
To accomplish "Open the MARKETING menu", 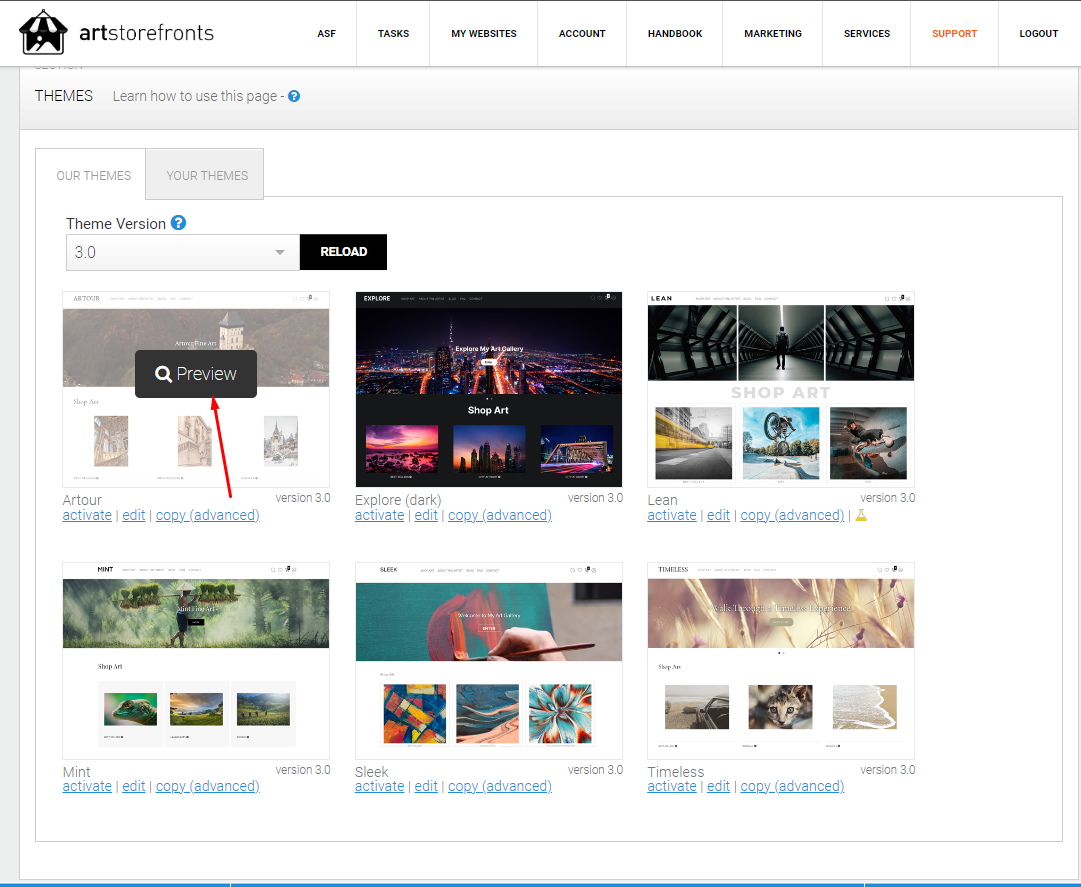I will click(772, 33).
